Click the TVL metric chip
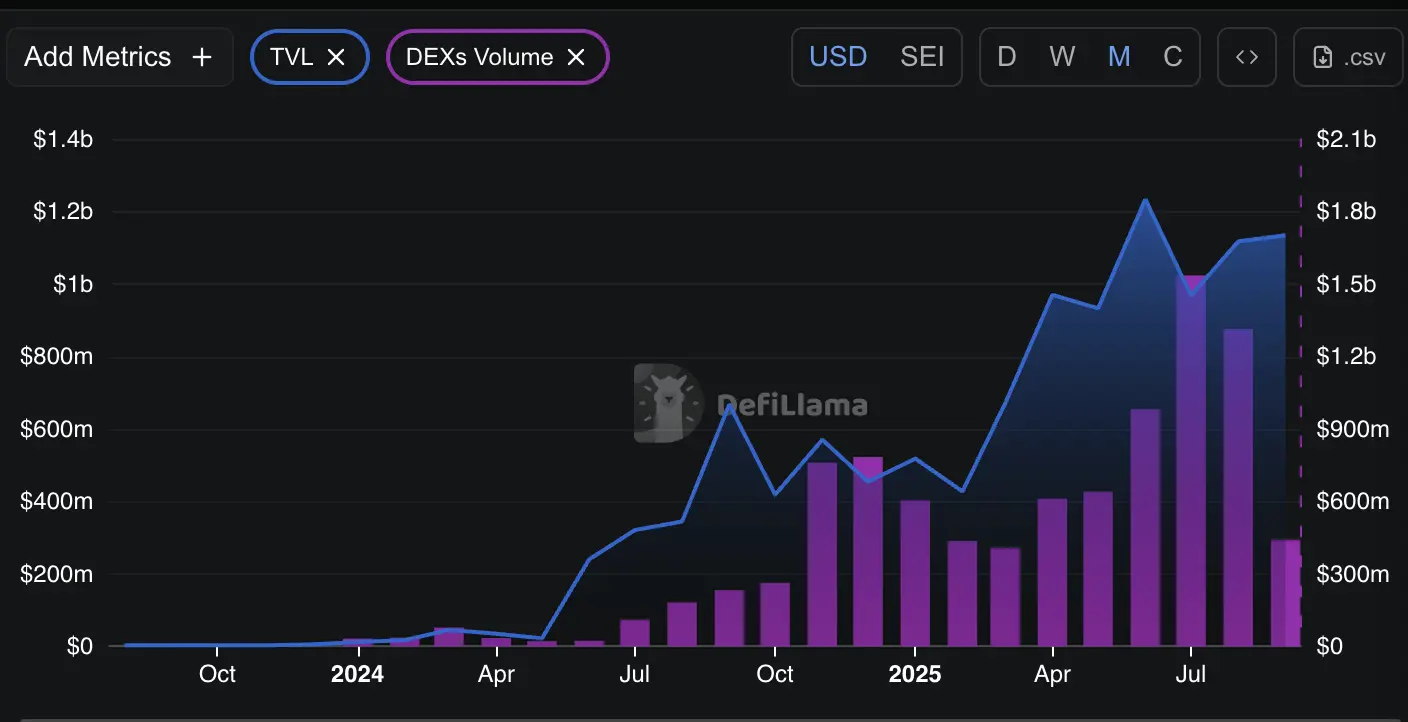 click(291, 57)
